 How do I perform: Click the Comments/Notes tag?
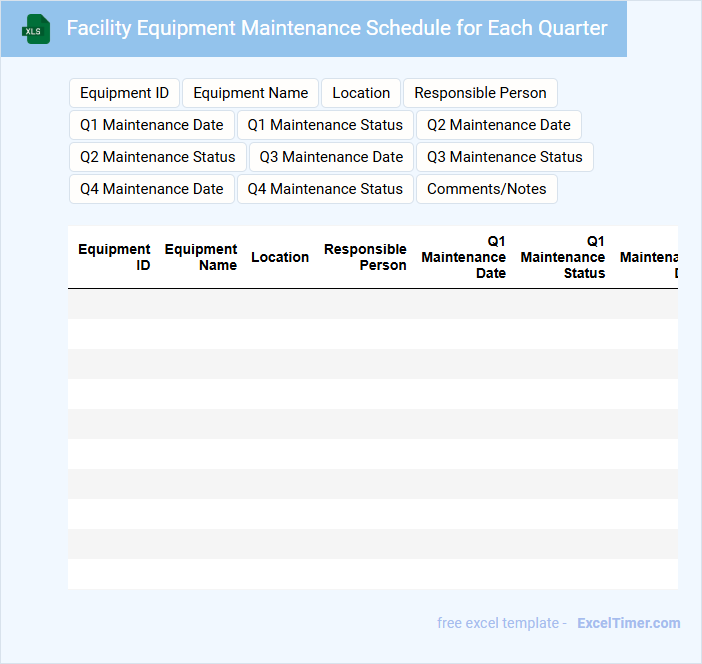tap(487, 189)
